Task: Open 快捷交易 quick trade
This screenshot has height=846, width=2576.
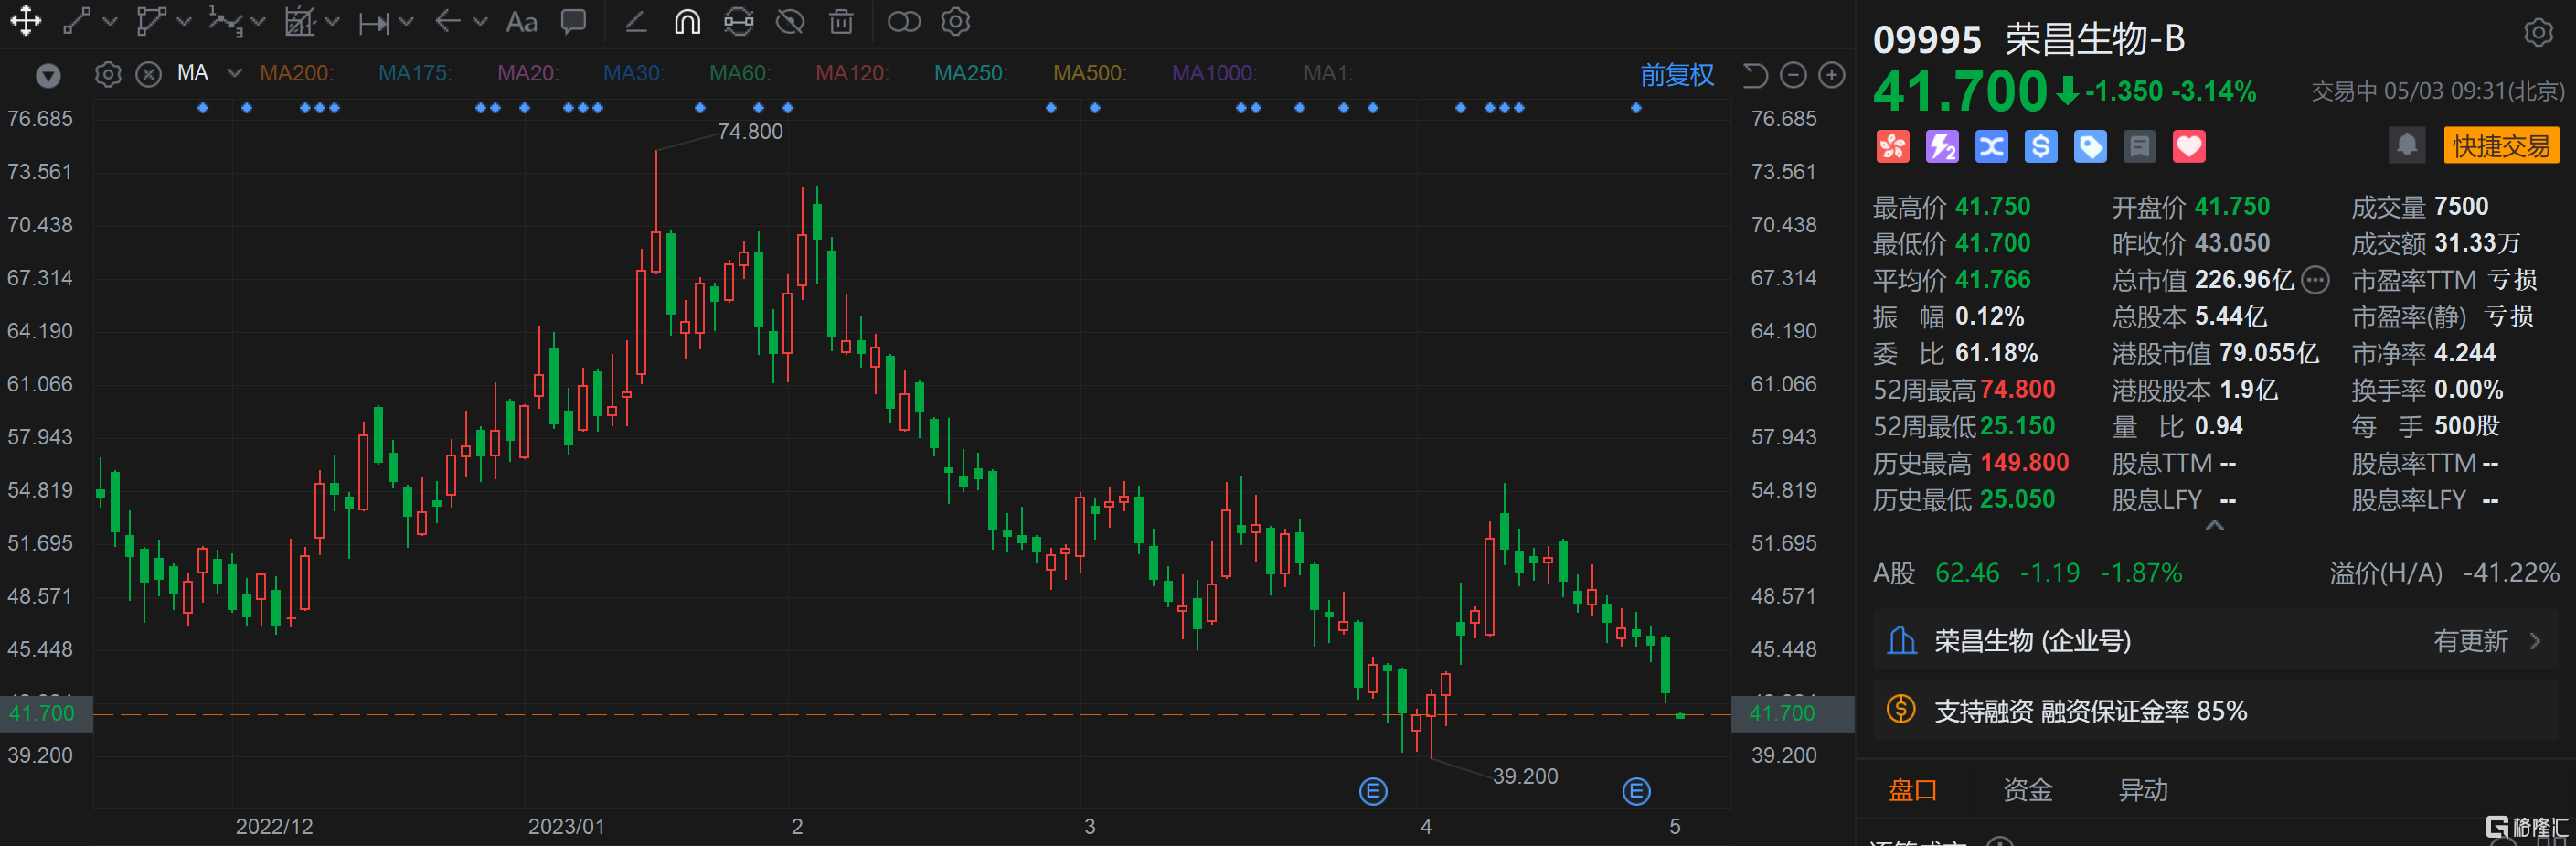Action: 2500,146
